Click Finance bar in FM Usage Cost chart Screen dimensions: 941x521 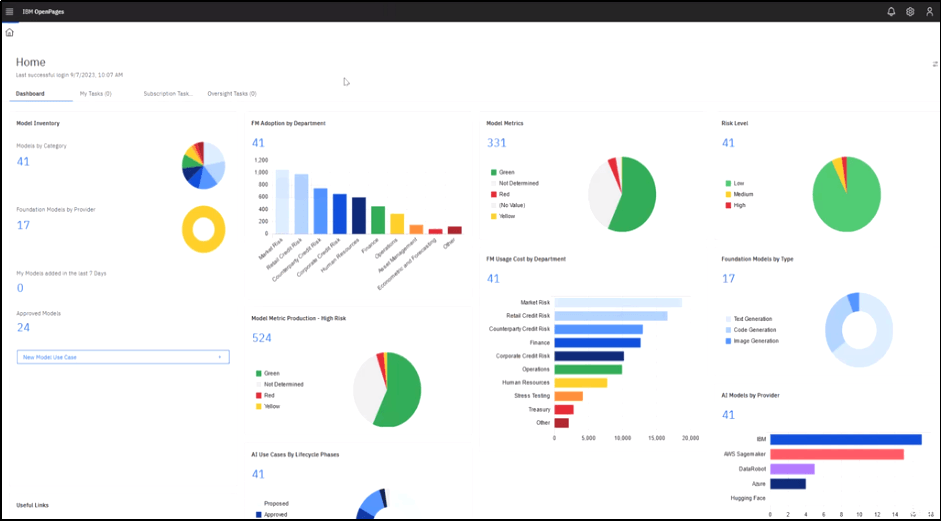(597, 343)
